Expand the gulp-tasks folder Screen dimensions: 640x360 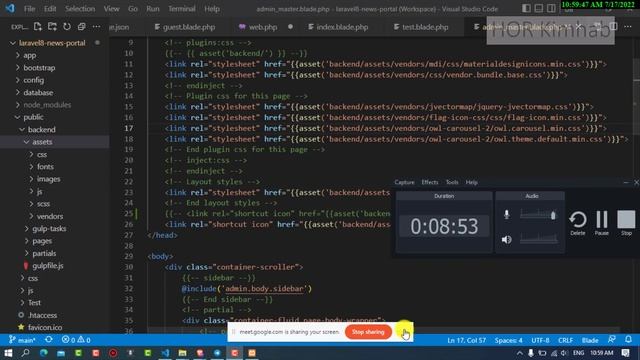[49, 229]
